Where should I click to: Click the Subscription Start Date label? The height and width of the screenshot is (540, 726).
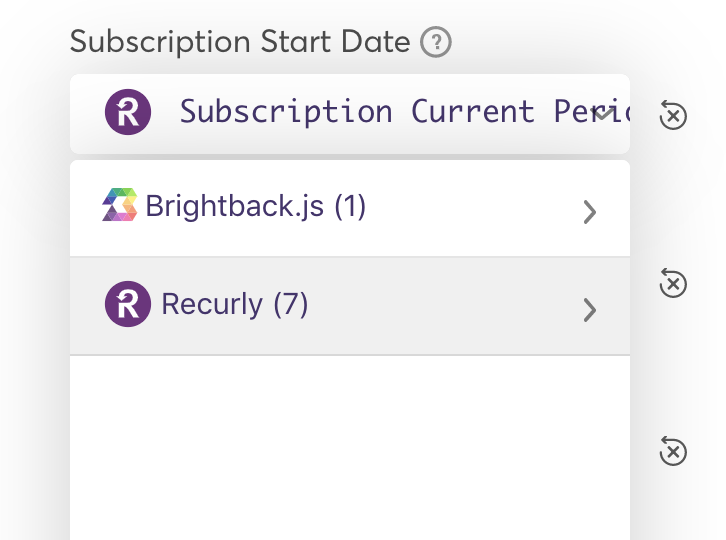coord(240,42)
